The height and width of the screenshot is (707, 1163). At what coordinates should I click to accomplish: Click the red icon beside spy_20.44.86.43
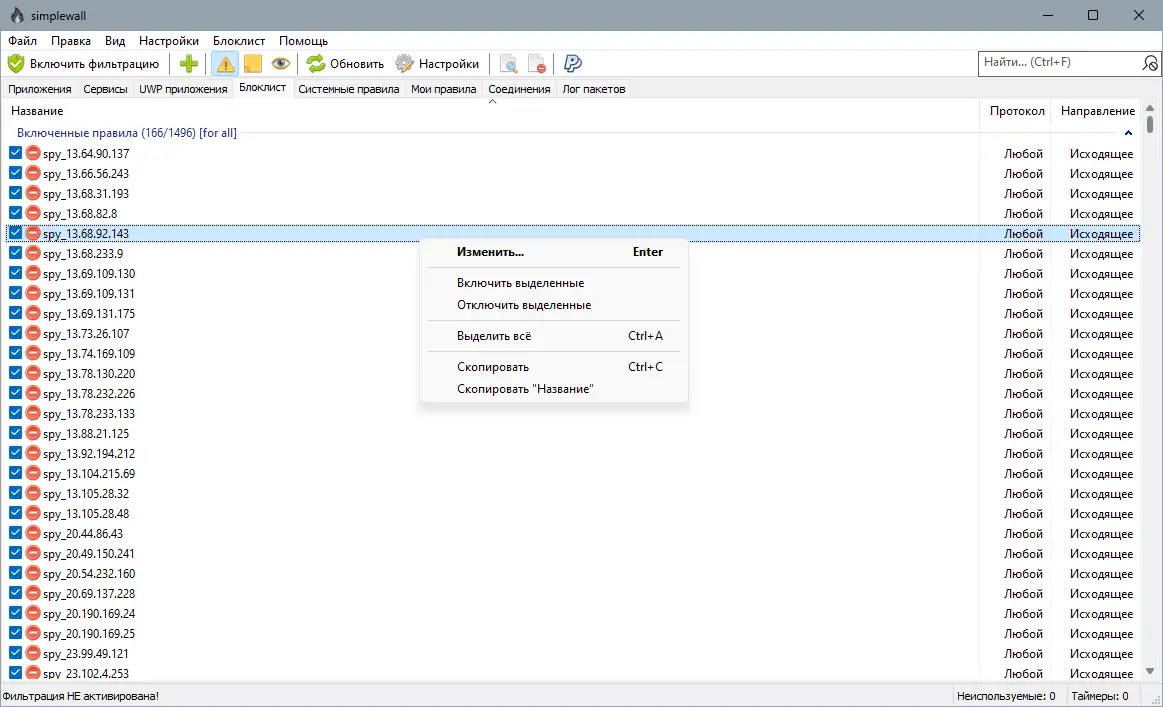click(33, 533)
